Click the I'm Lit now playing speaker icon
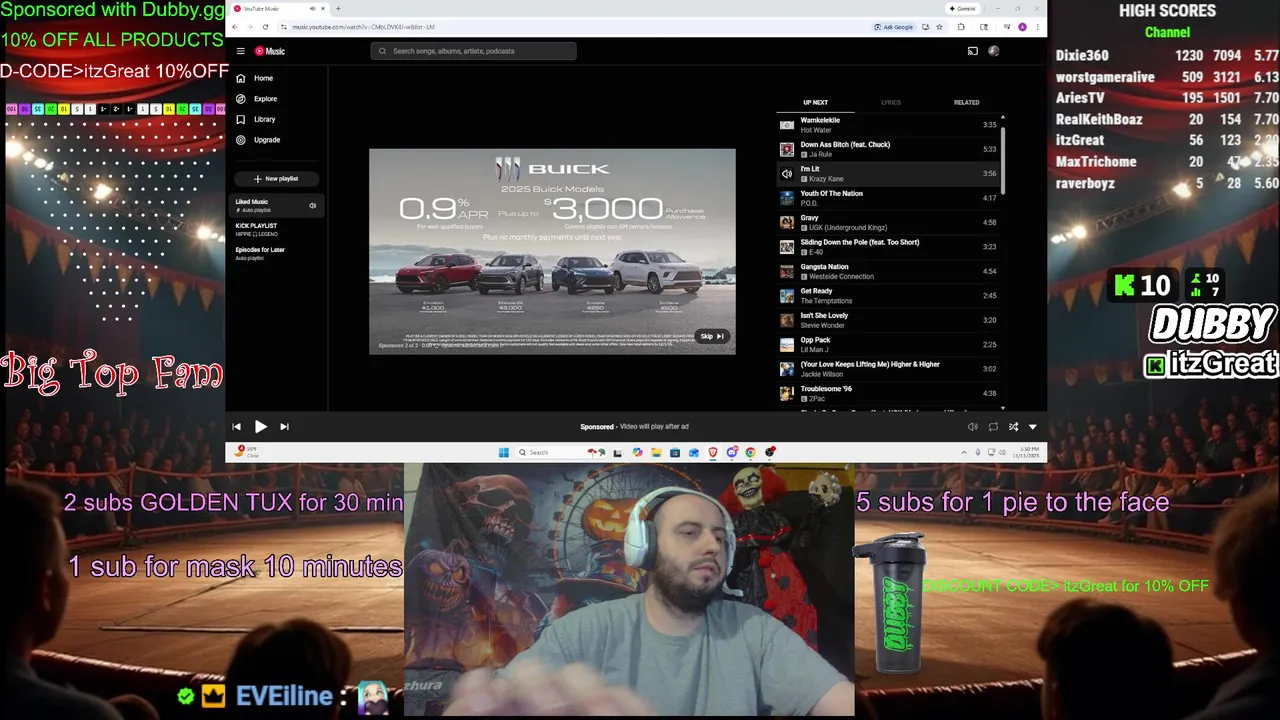Image resolution: width=1280 pixels, height=720 pixels. [787, 174]
